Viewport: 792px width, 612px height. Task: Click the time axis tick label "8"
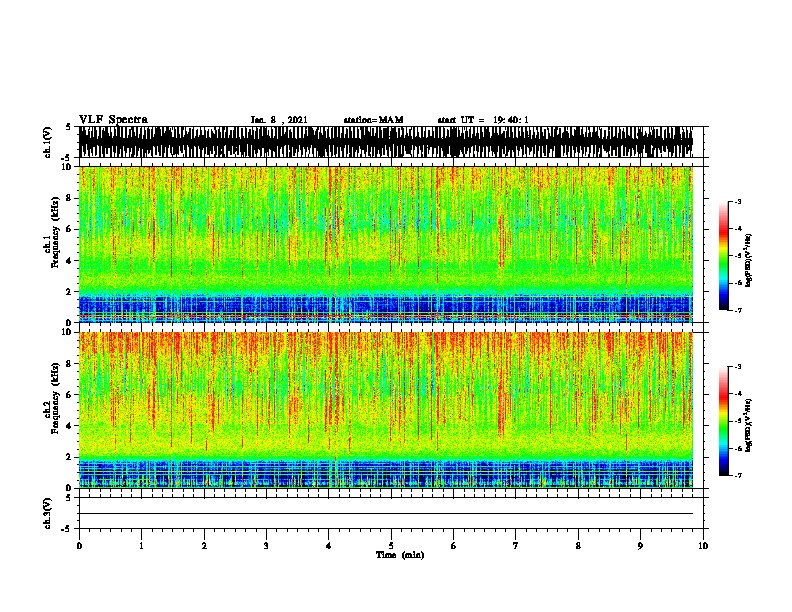point(578,546)
